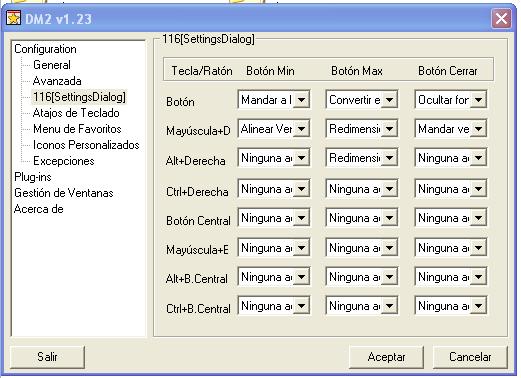Click the Salir button

coord(47,357)
